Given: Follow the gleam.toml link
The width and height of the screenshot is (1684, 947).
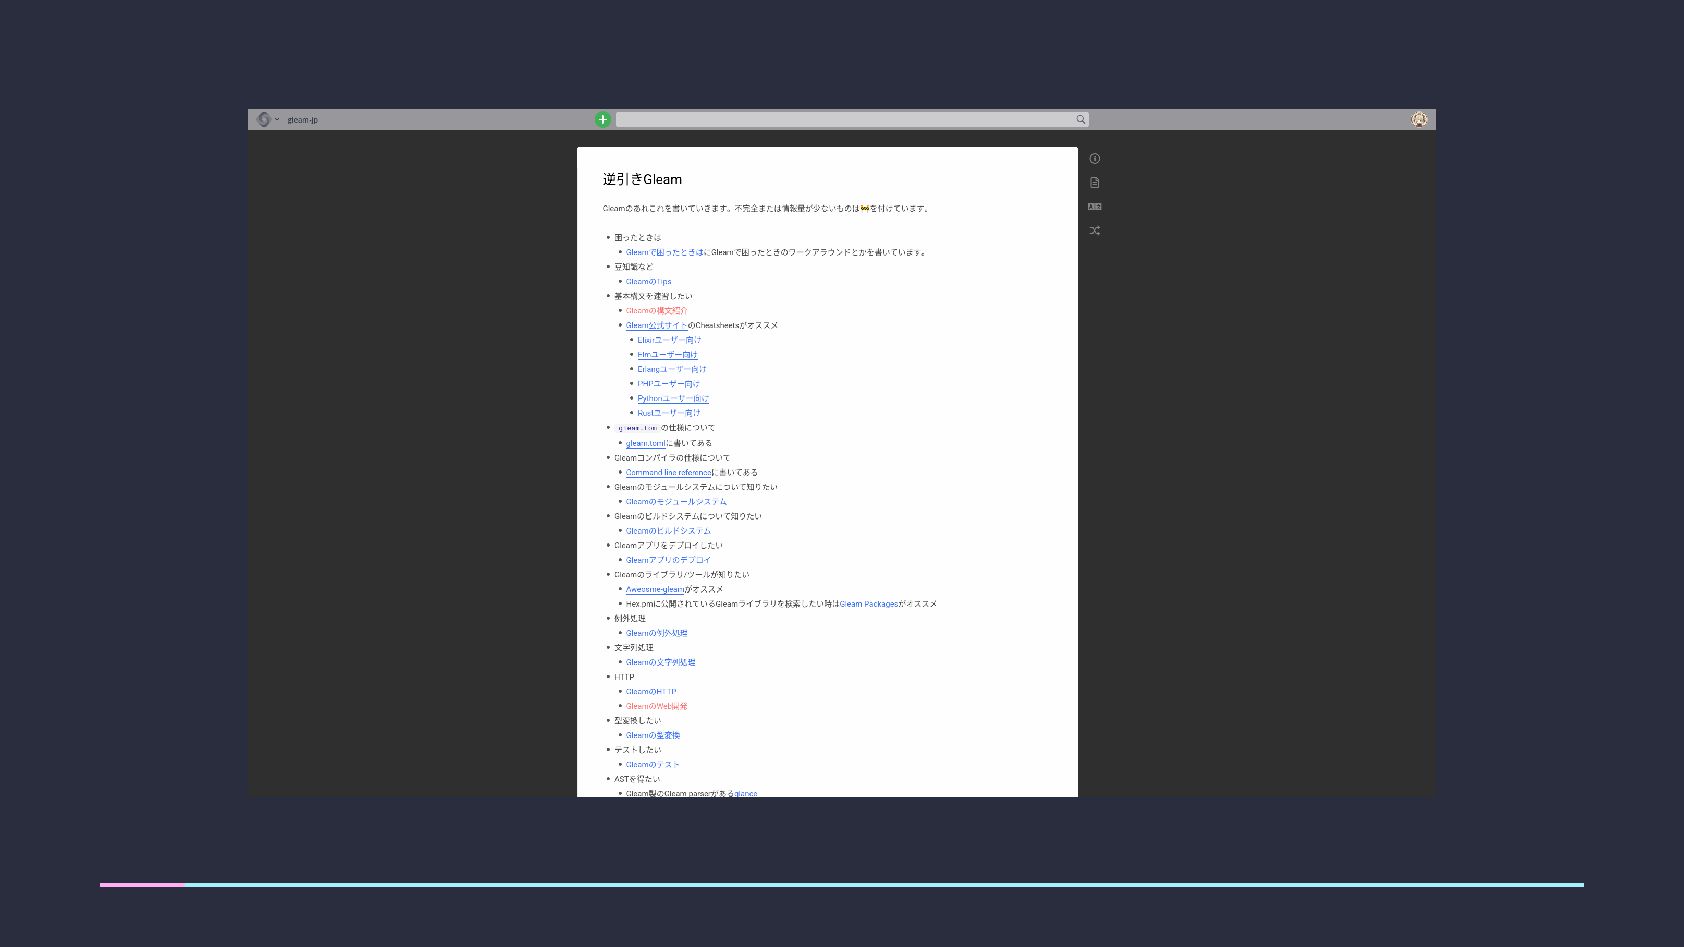Looking at the screenshot, I should tap(645, 443).
